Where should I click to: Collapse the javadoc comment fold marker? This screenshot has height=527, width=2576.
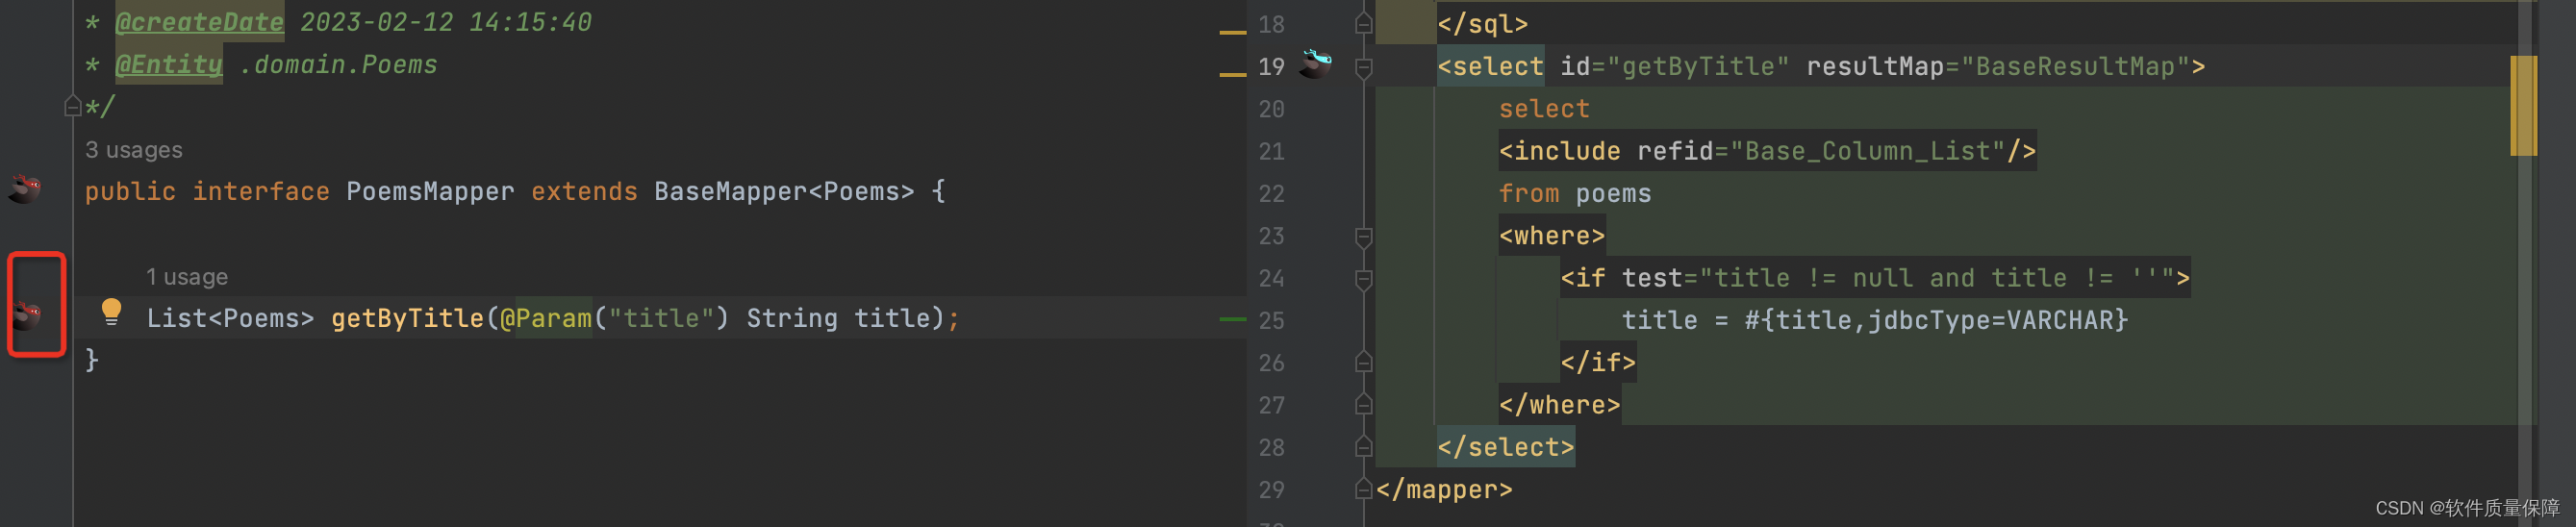click(72, 105)
